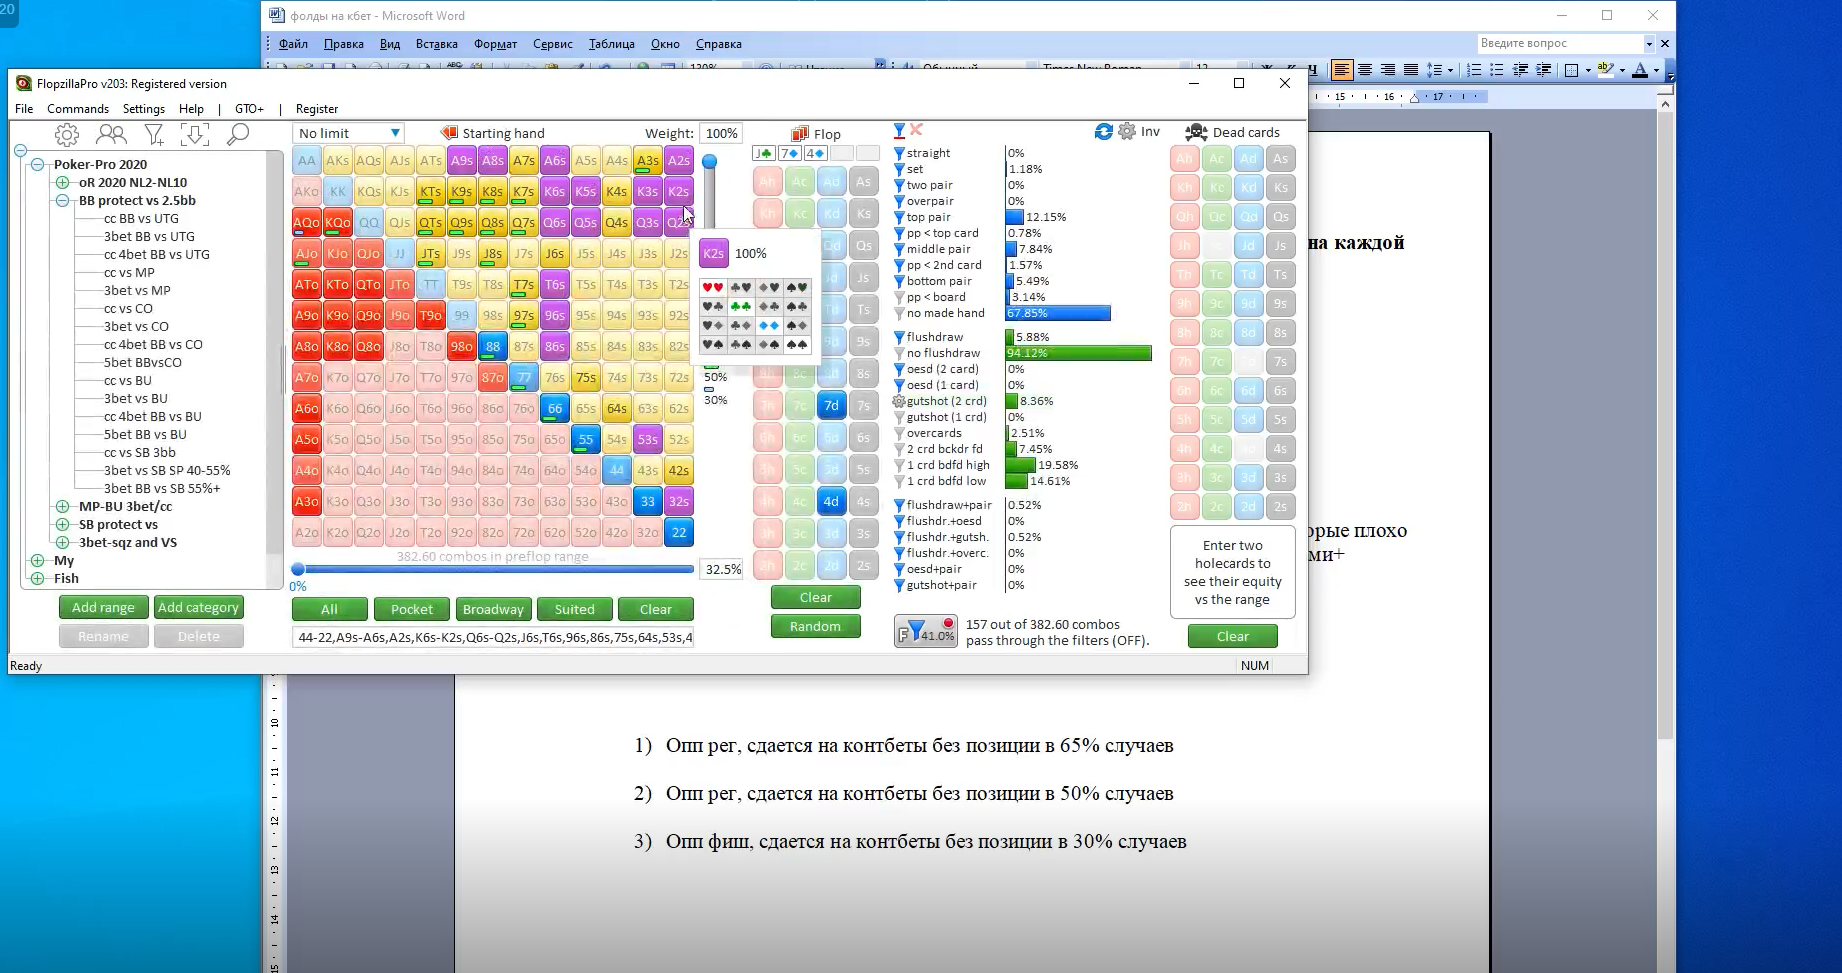This screenshot has height=973, width=1842.
Task: Click the Add category button
Action: pos(199,607)
